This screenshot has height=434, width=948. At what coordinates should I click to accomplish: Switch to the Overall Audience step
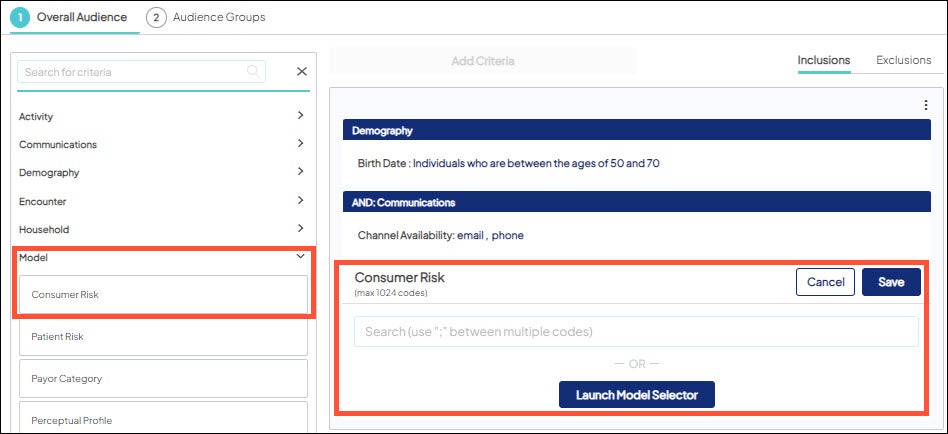[x=70, y=17]
